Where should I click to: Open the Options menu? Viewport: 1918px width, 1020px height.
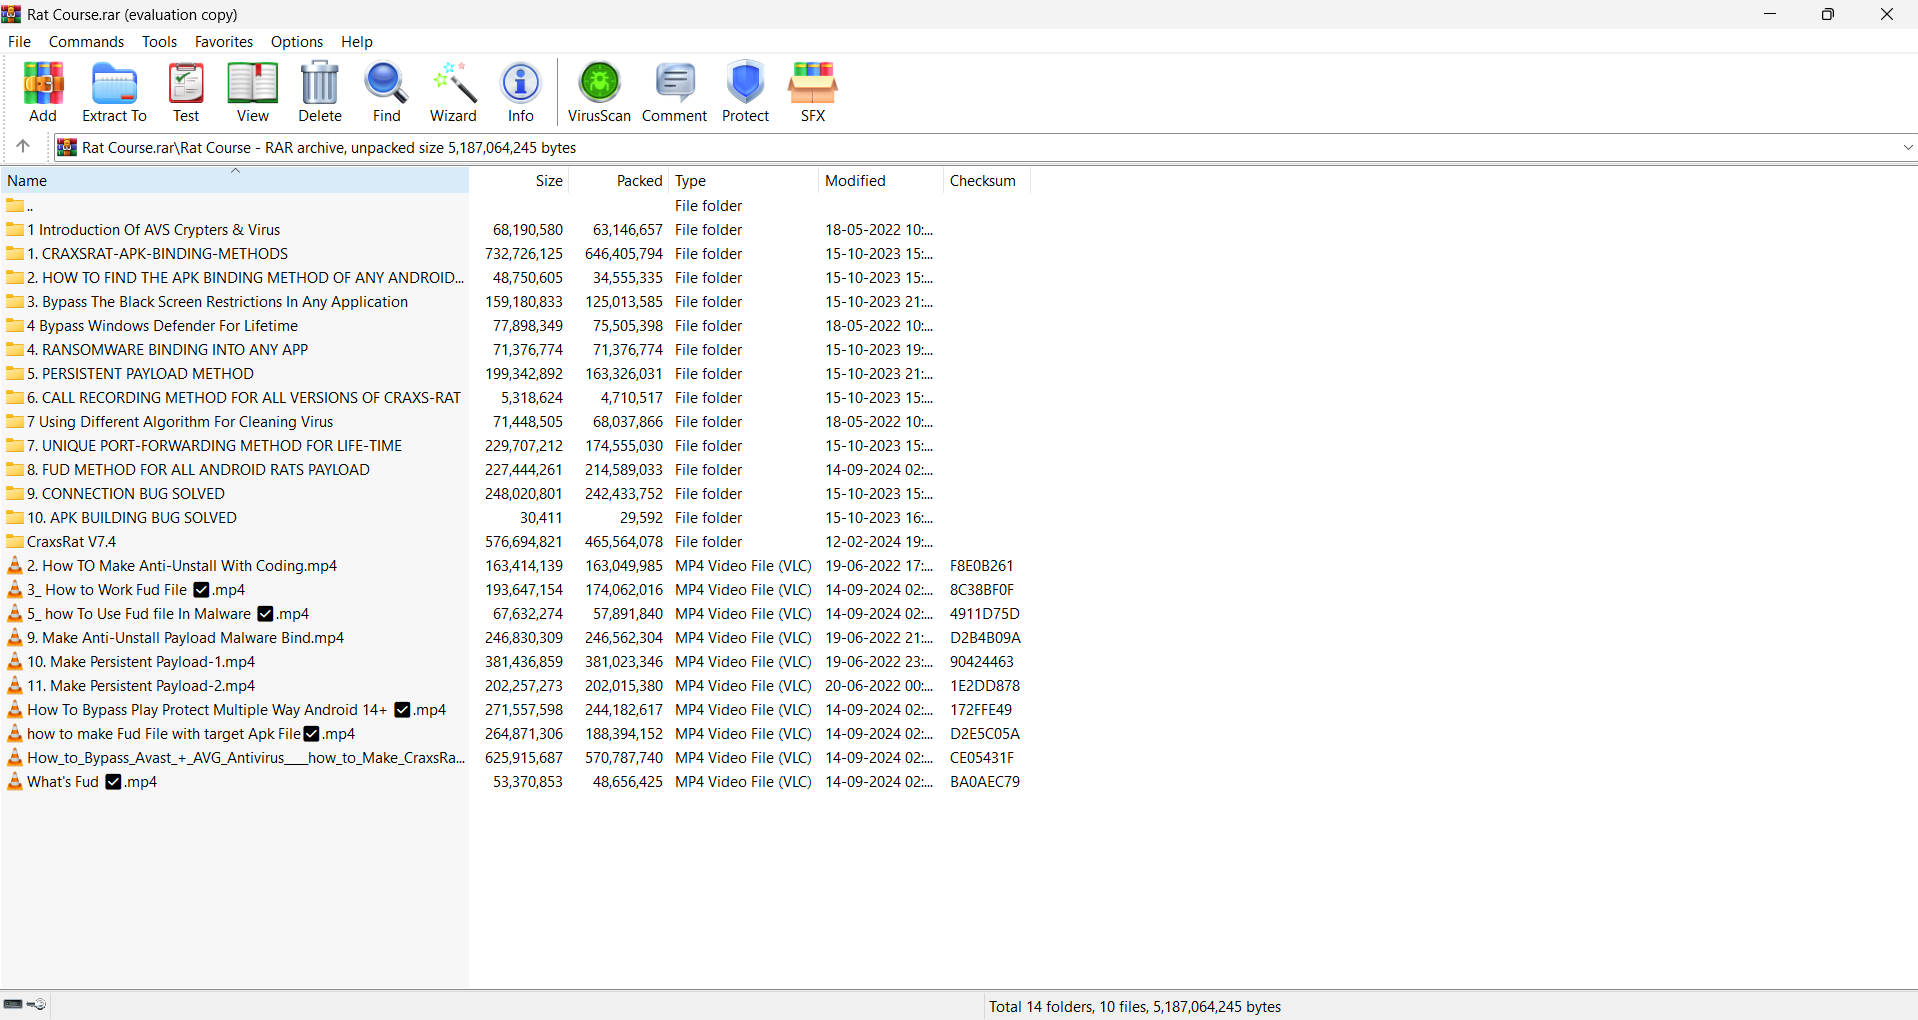tap(296, 42)
